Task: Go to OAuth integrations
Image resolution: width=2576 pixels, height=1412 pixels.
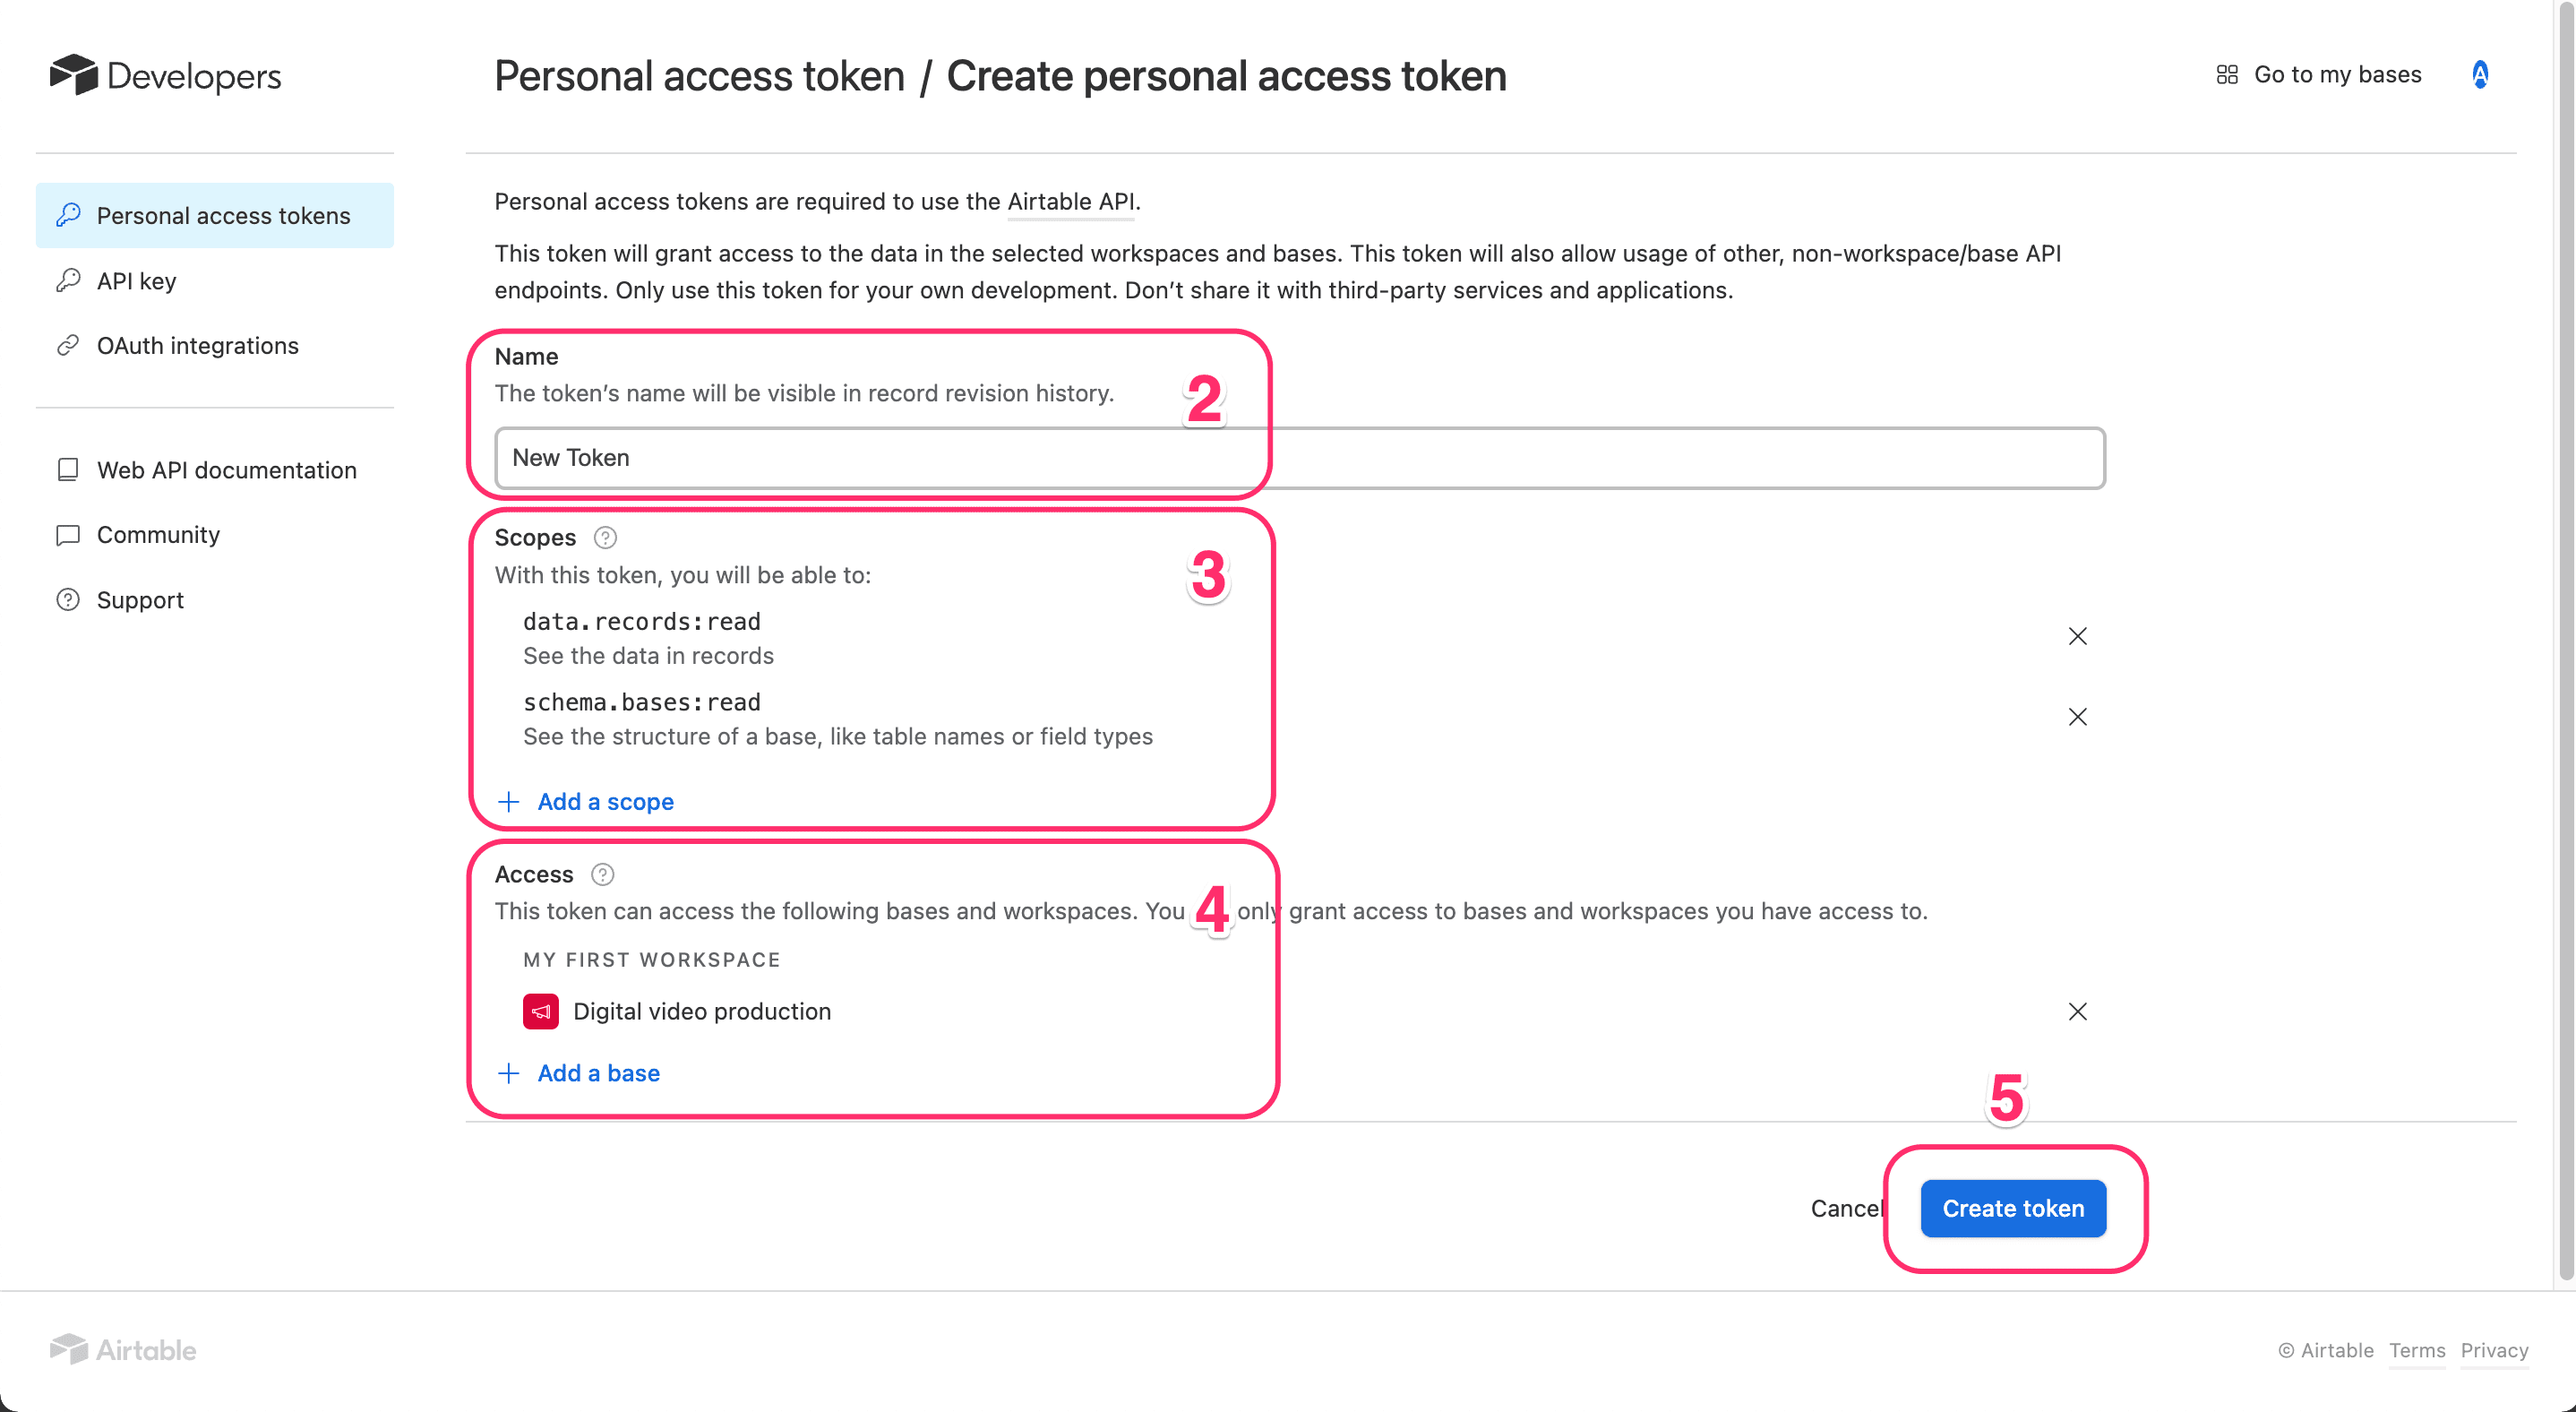Action: pyautogui.click(x=197, y=346)
